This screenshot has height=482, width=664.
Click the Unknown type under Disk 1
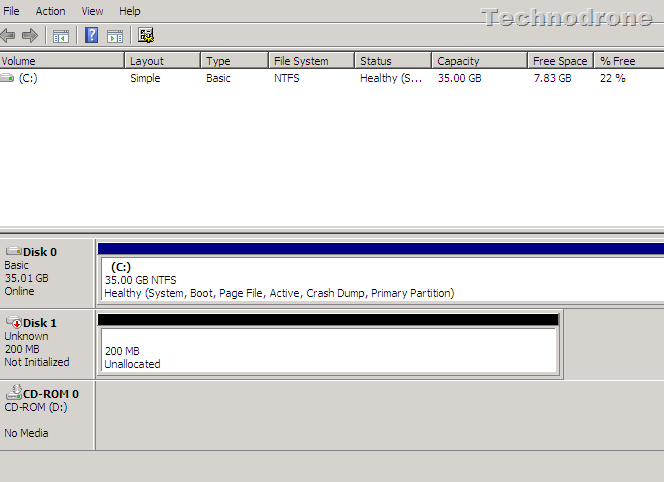(x=26, y=336)
